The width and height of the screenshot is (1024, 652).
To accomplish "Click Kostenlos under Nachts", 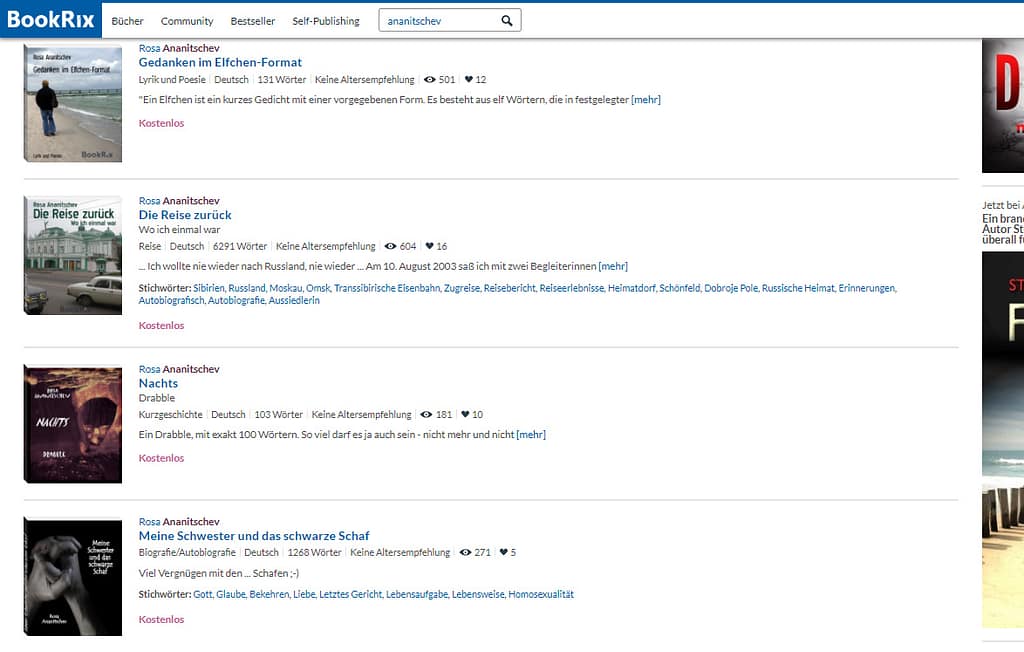I will tap(161, 459).
